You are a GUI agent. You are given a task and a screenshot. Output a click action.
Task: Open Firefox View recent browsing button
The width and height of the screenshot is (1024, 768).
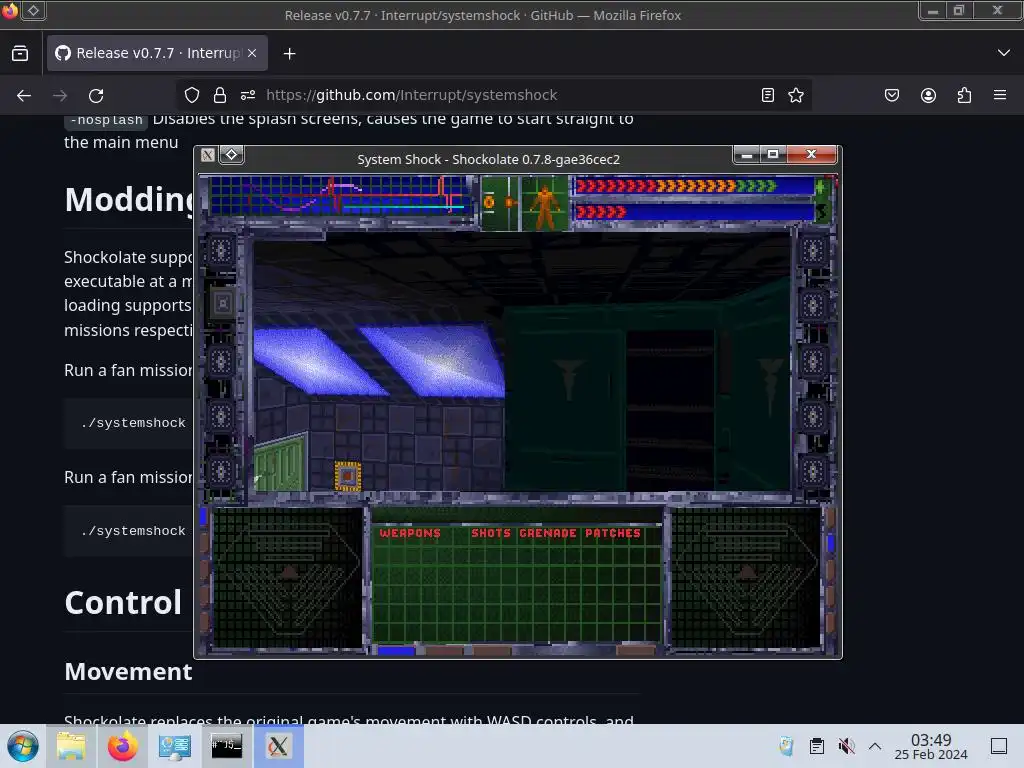(20, 53)
